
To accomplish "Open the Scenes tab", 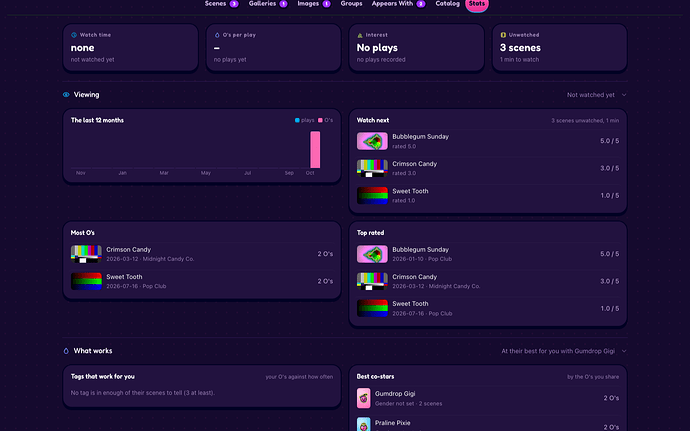I will (x=221, y=4).
